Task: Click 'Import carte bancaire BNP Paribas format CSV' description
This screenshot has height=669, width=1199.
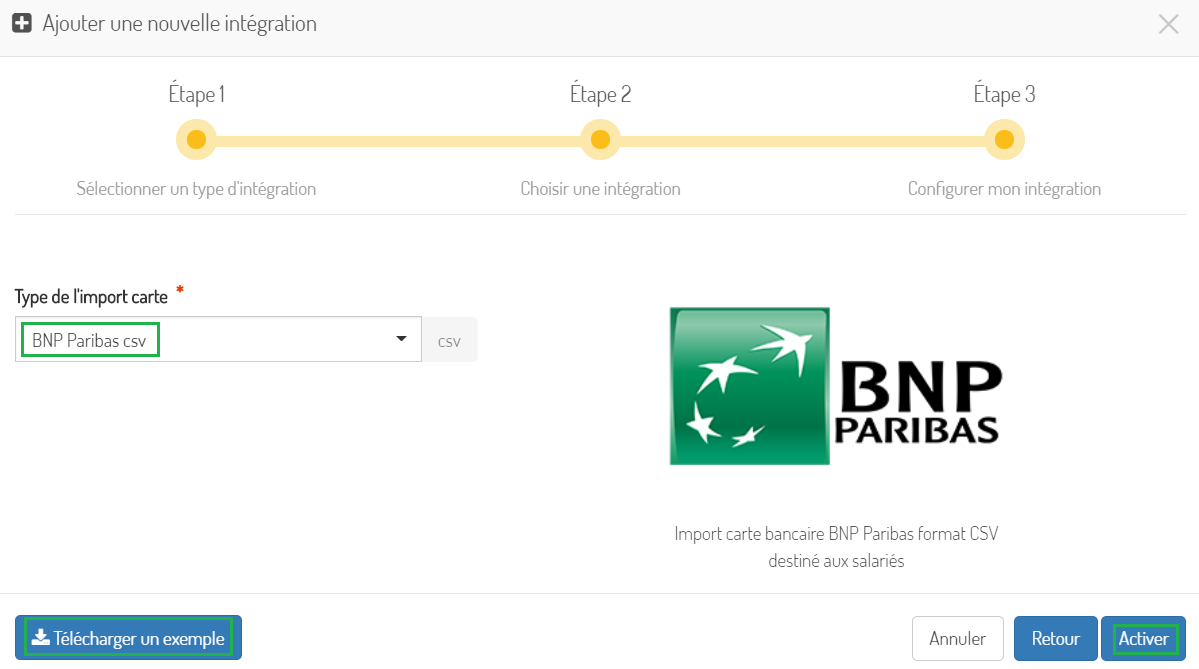Action: click(836, 534)
